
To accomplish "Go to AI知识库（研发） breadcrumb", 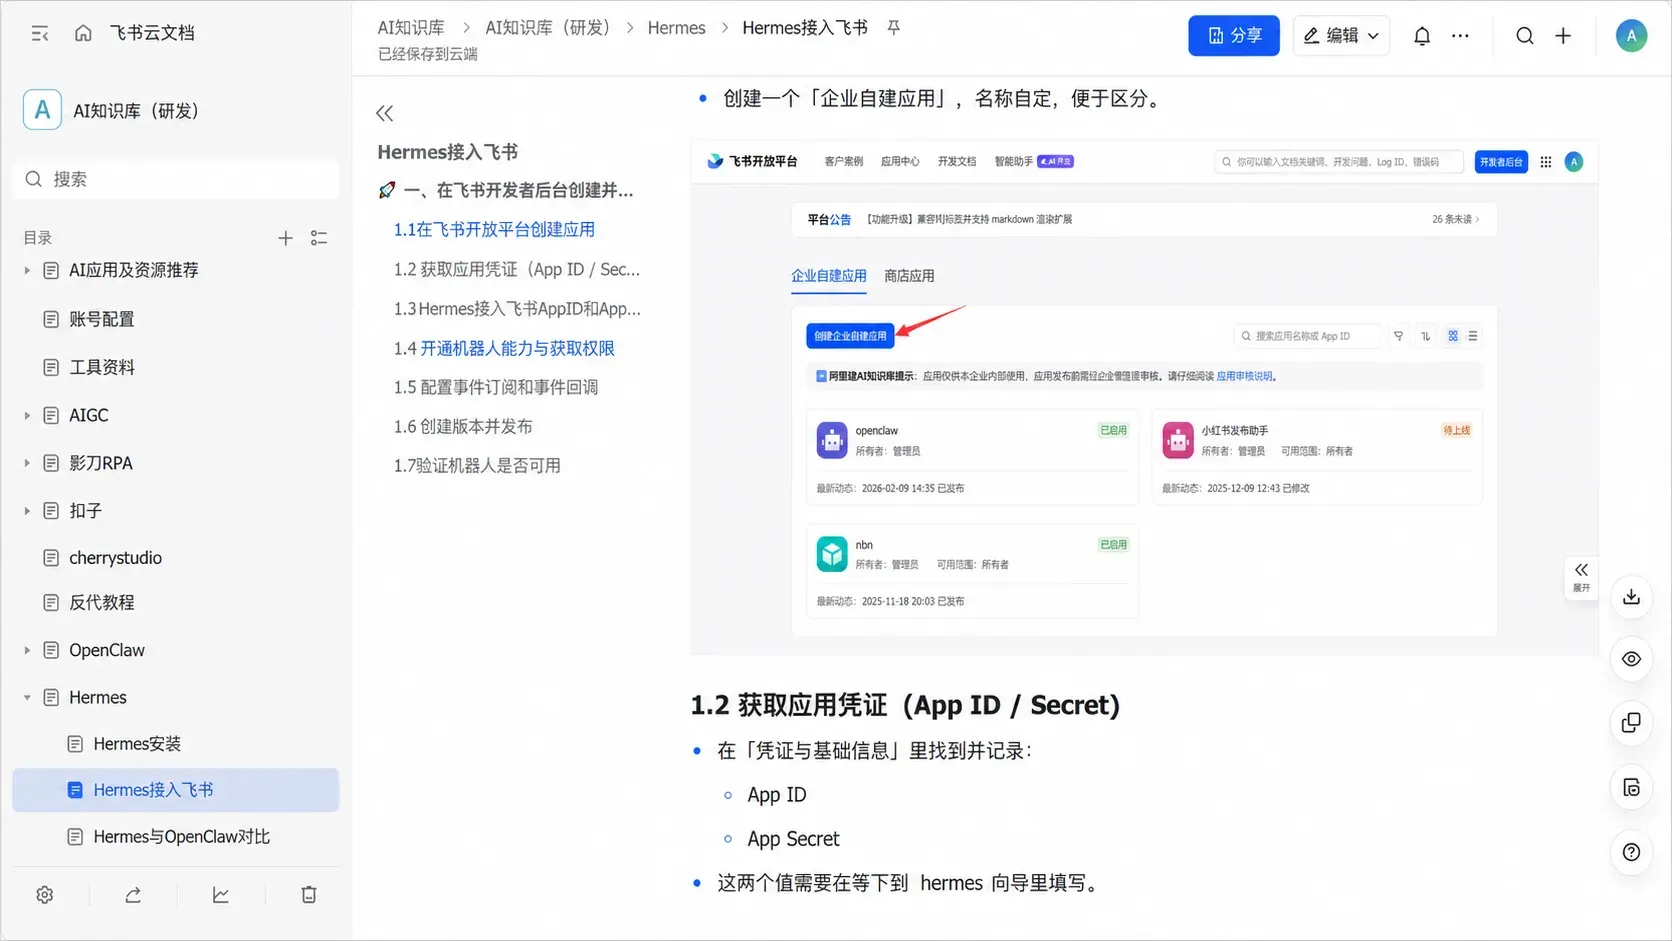I will point(548,28).
